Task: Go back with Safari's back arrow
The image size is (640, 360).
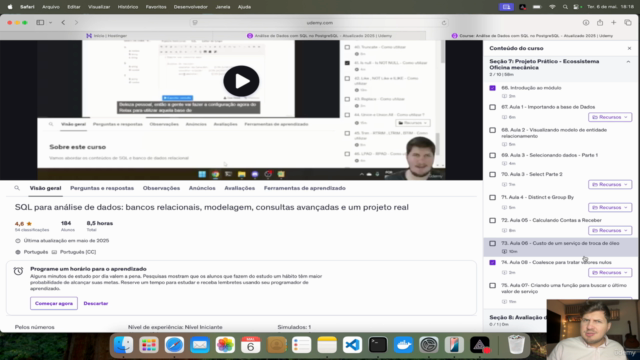Action: 63,23
